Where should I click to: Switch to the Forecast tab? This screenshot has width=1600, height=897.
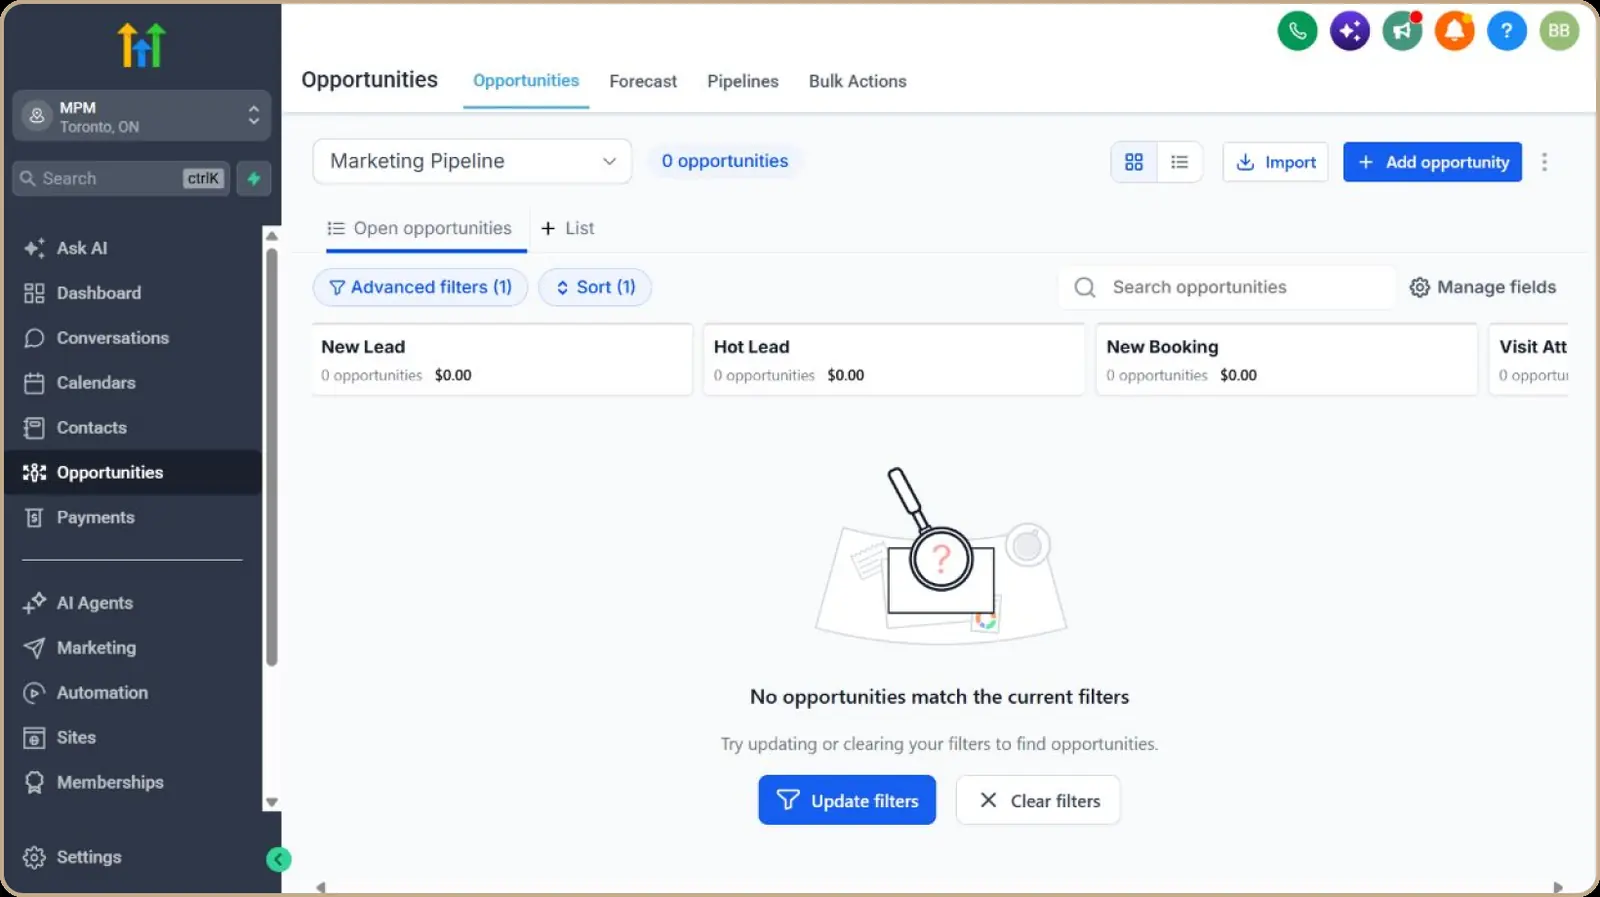pyautogui.click(x=643, y=81)
